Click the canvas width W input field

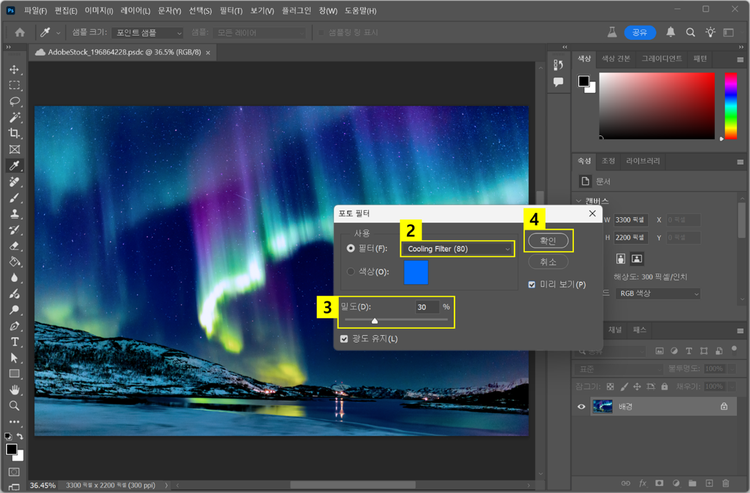630,220
